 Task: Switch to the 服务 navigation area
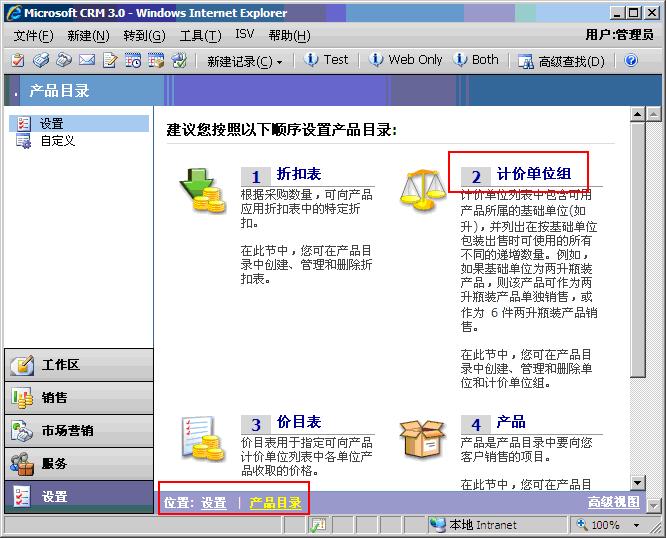79,464
